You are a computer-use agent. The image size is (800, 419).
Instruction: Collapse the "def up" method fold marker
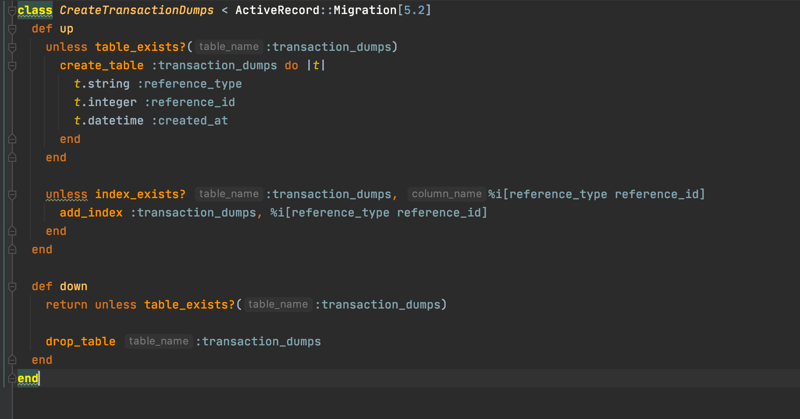click(x=12, y=29)
